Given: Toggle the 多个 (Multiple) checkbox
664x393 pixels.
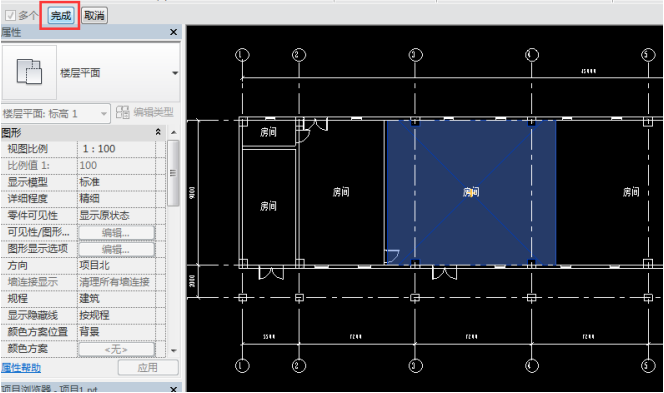Looking at the screenshot, I should point(10,16).
